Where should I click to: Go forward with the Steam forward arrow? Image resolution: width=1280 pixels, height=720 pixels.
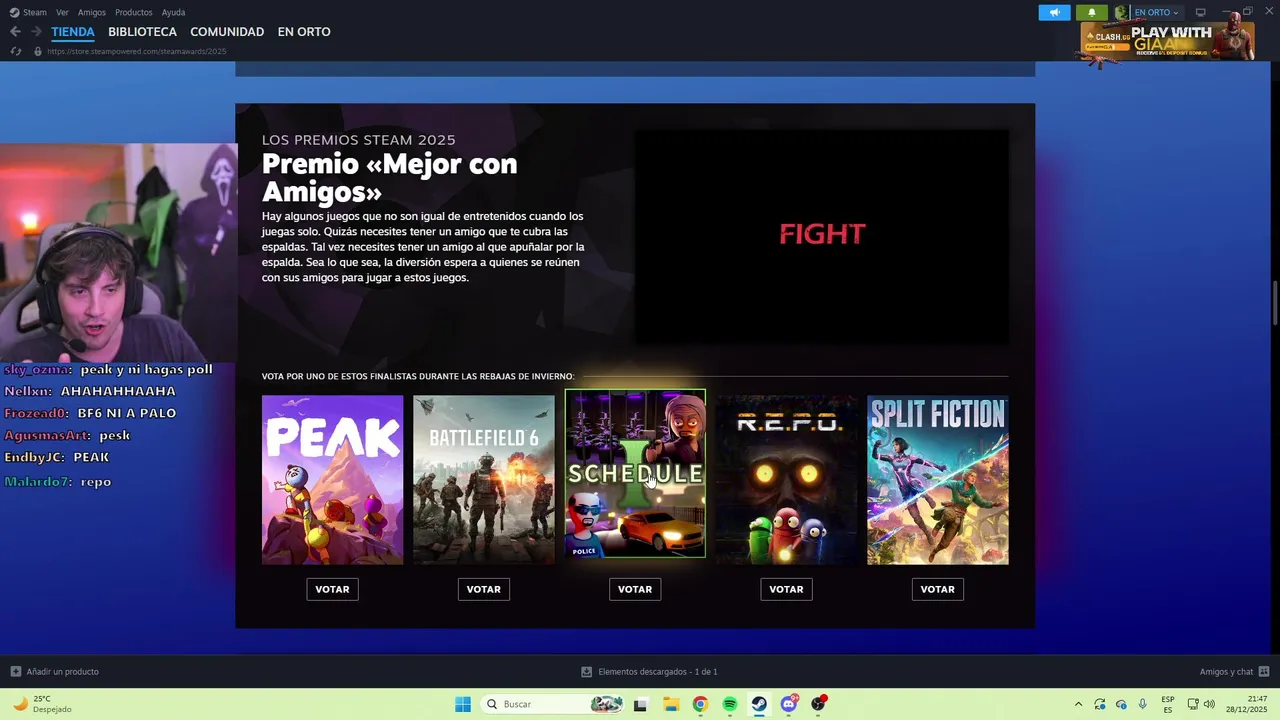pyautogui.click(x=36, y=32)
